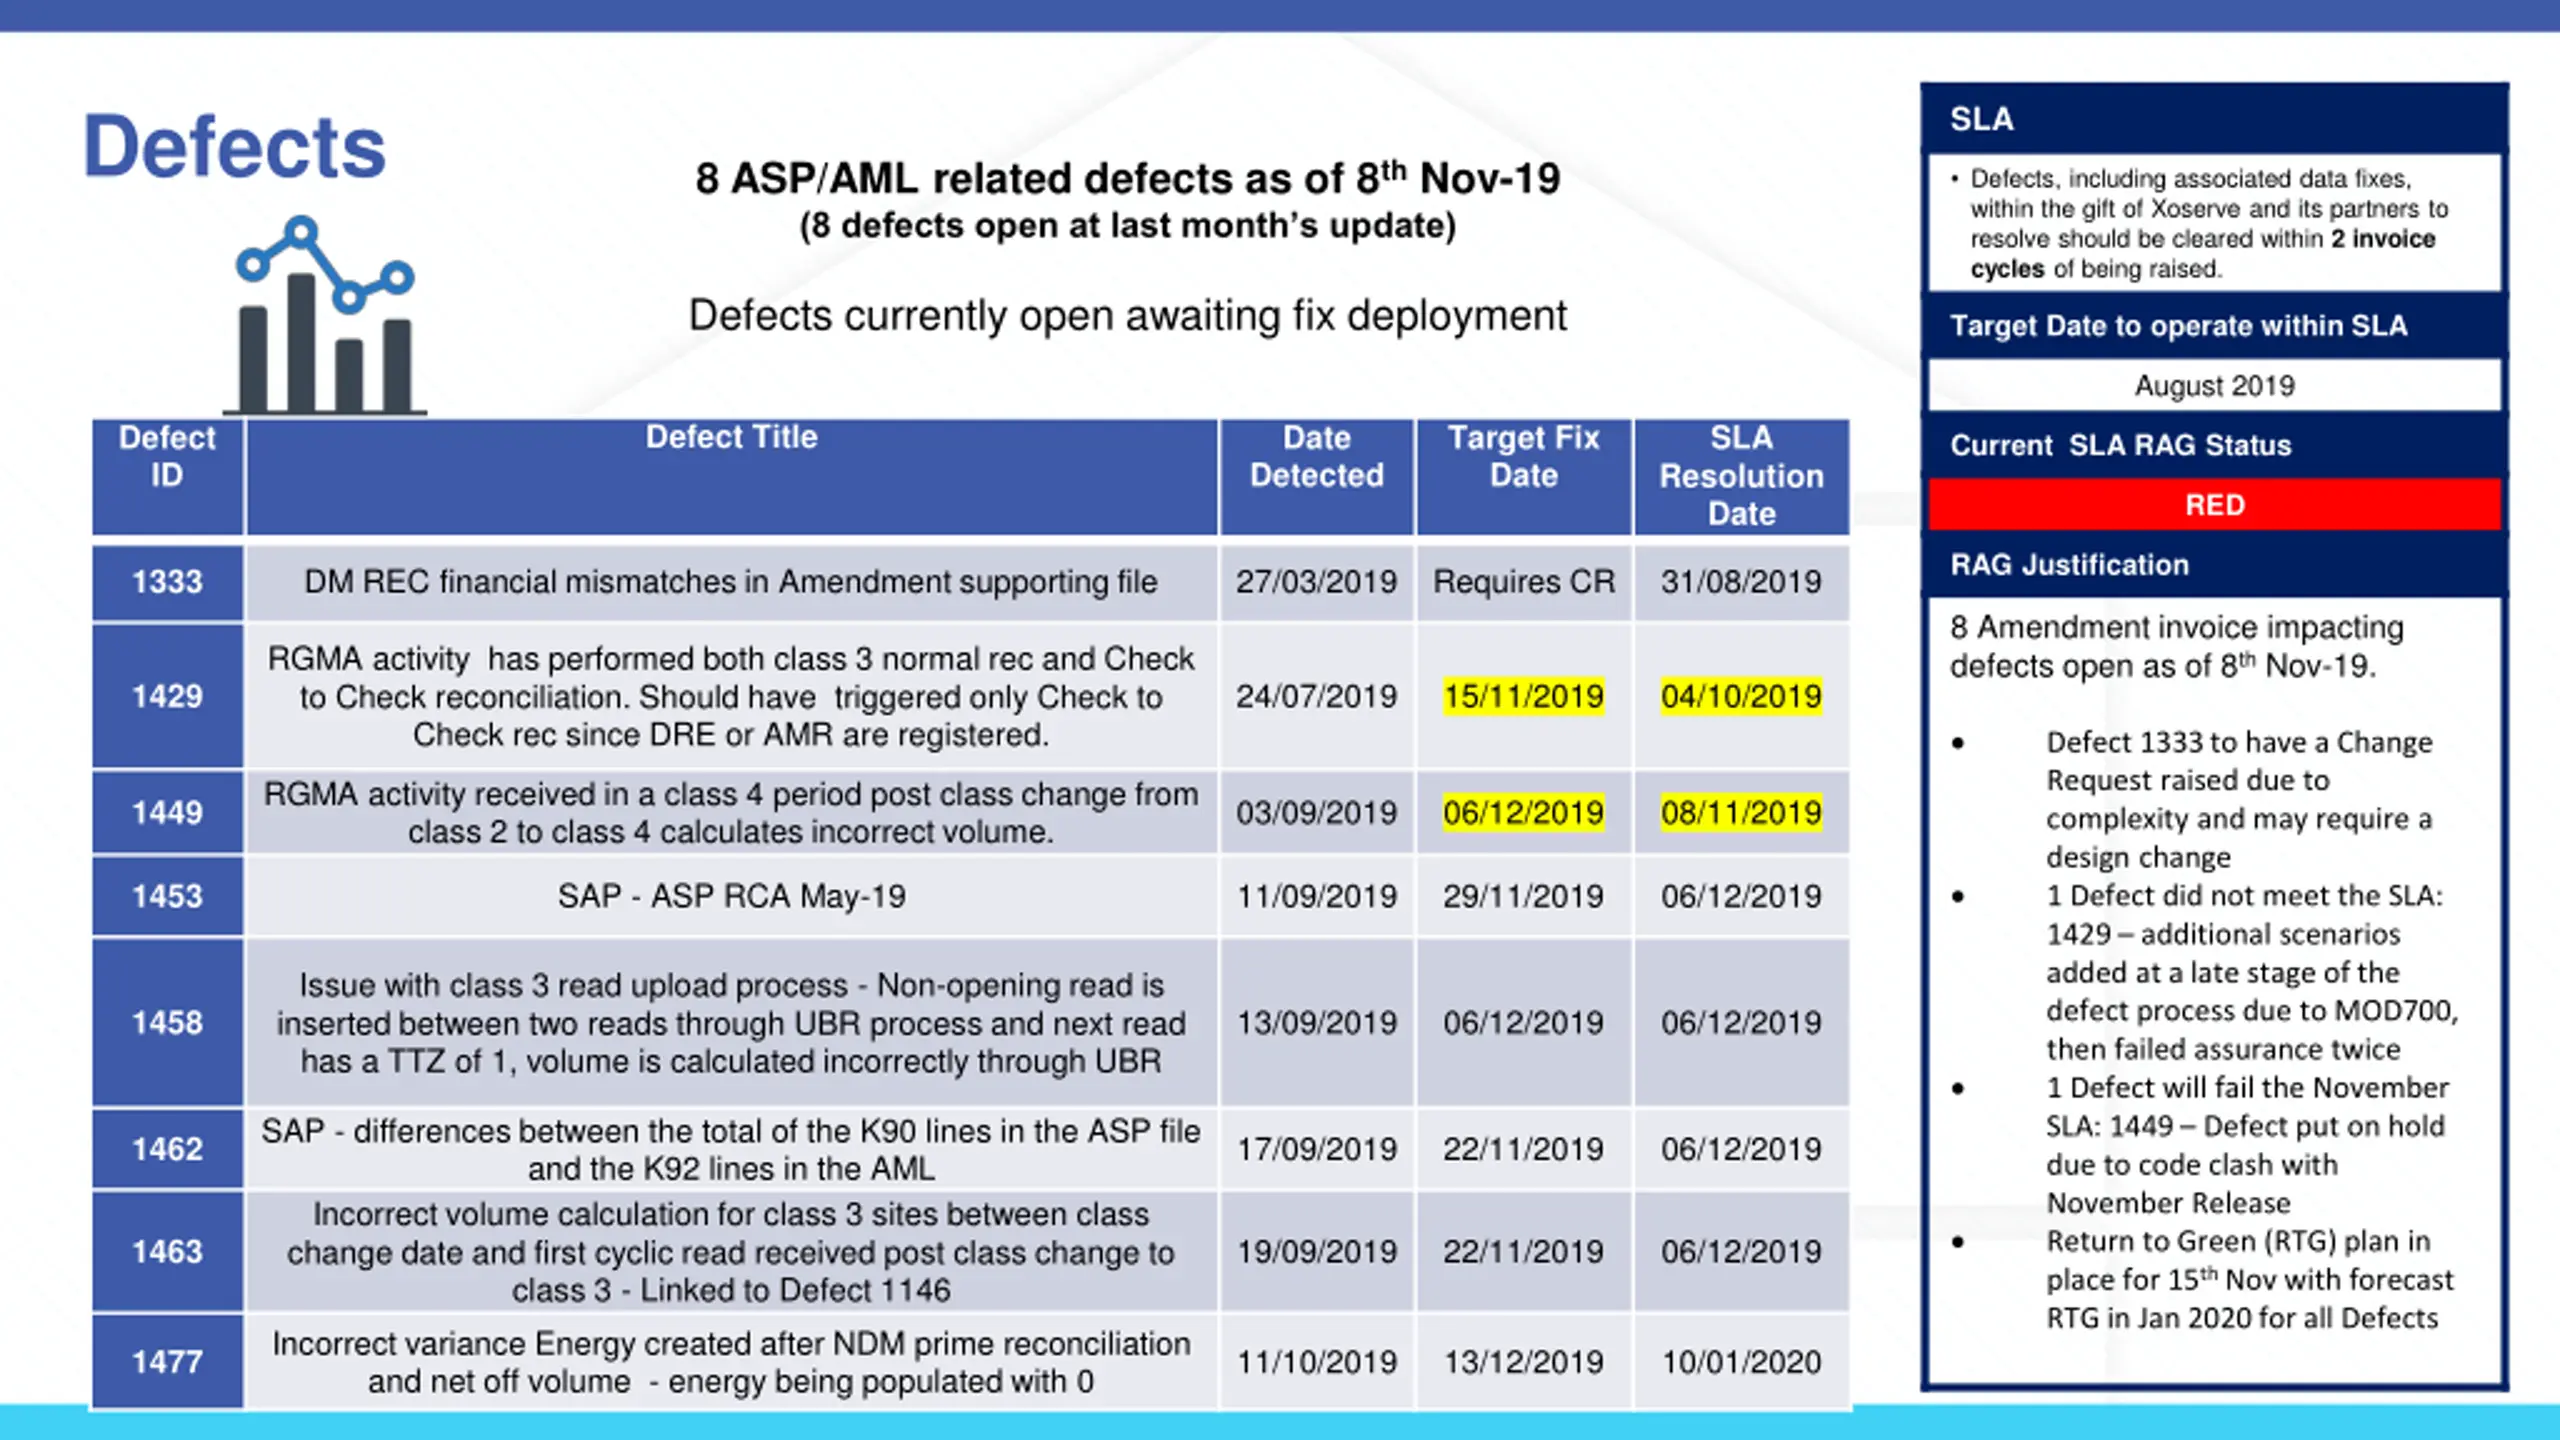Click the Requires CR cell
The image size is (2560, 1440).
click(1524, 582)
